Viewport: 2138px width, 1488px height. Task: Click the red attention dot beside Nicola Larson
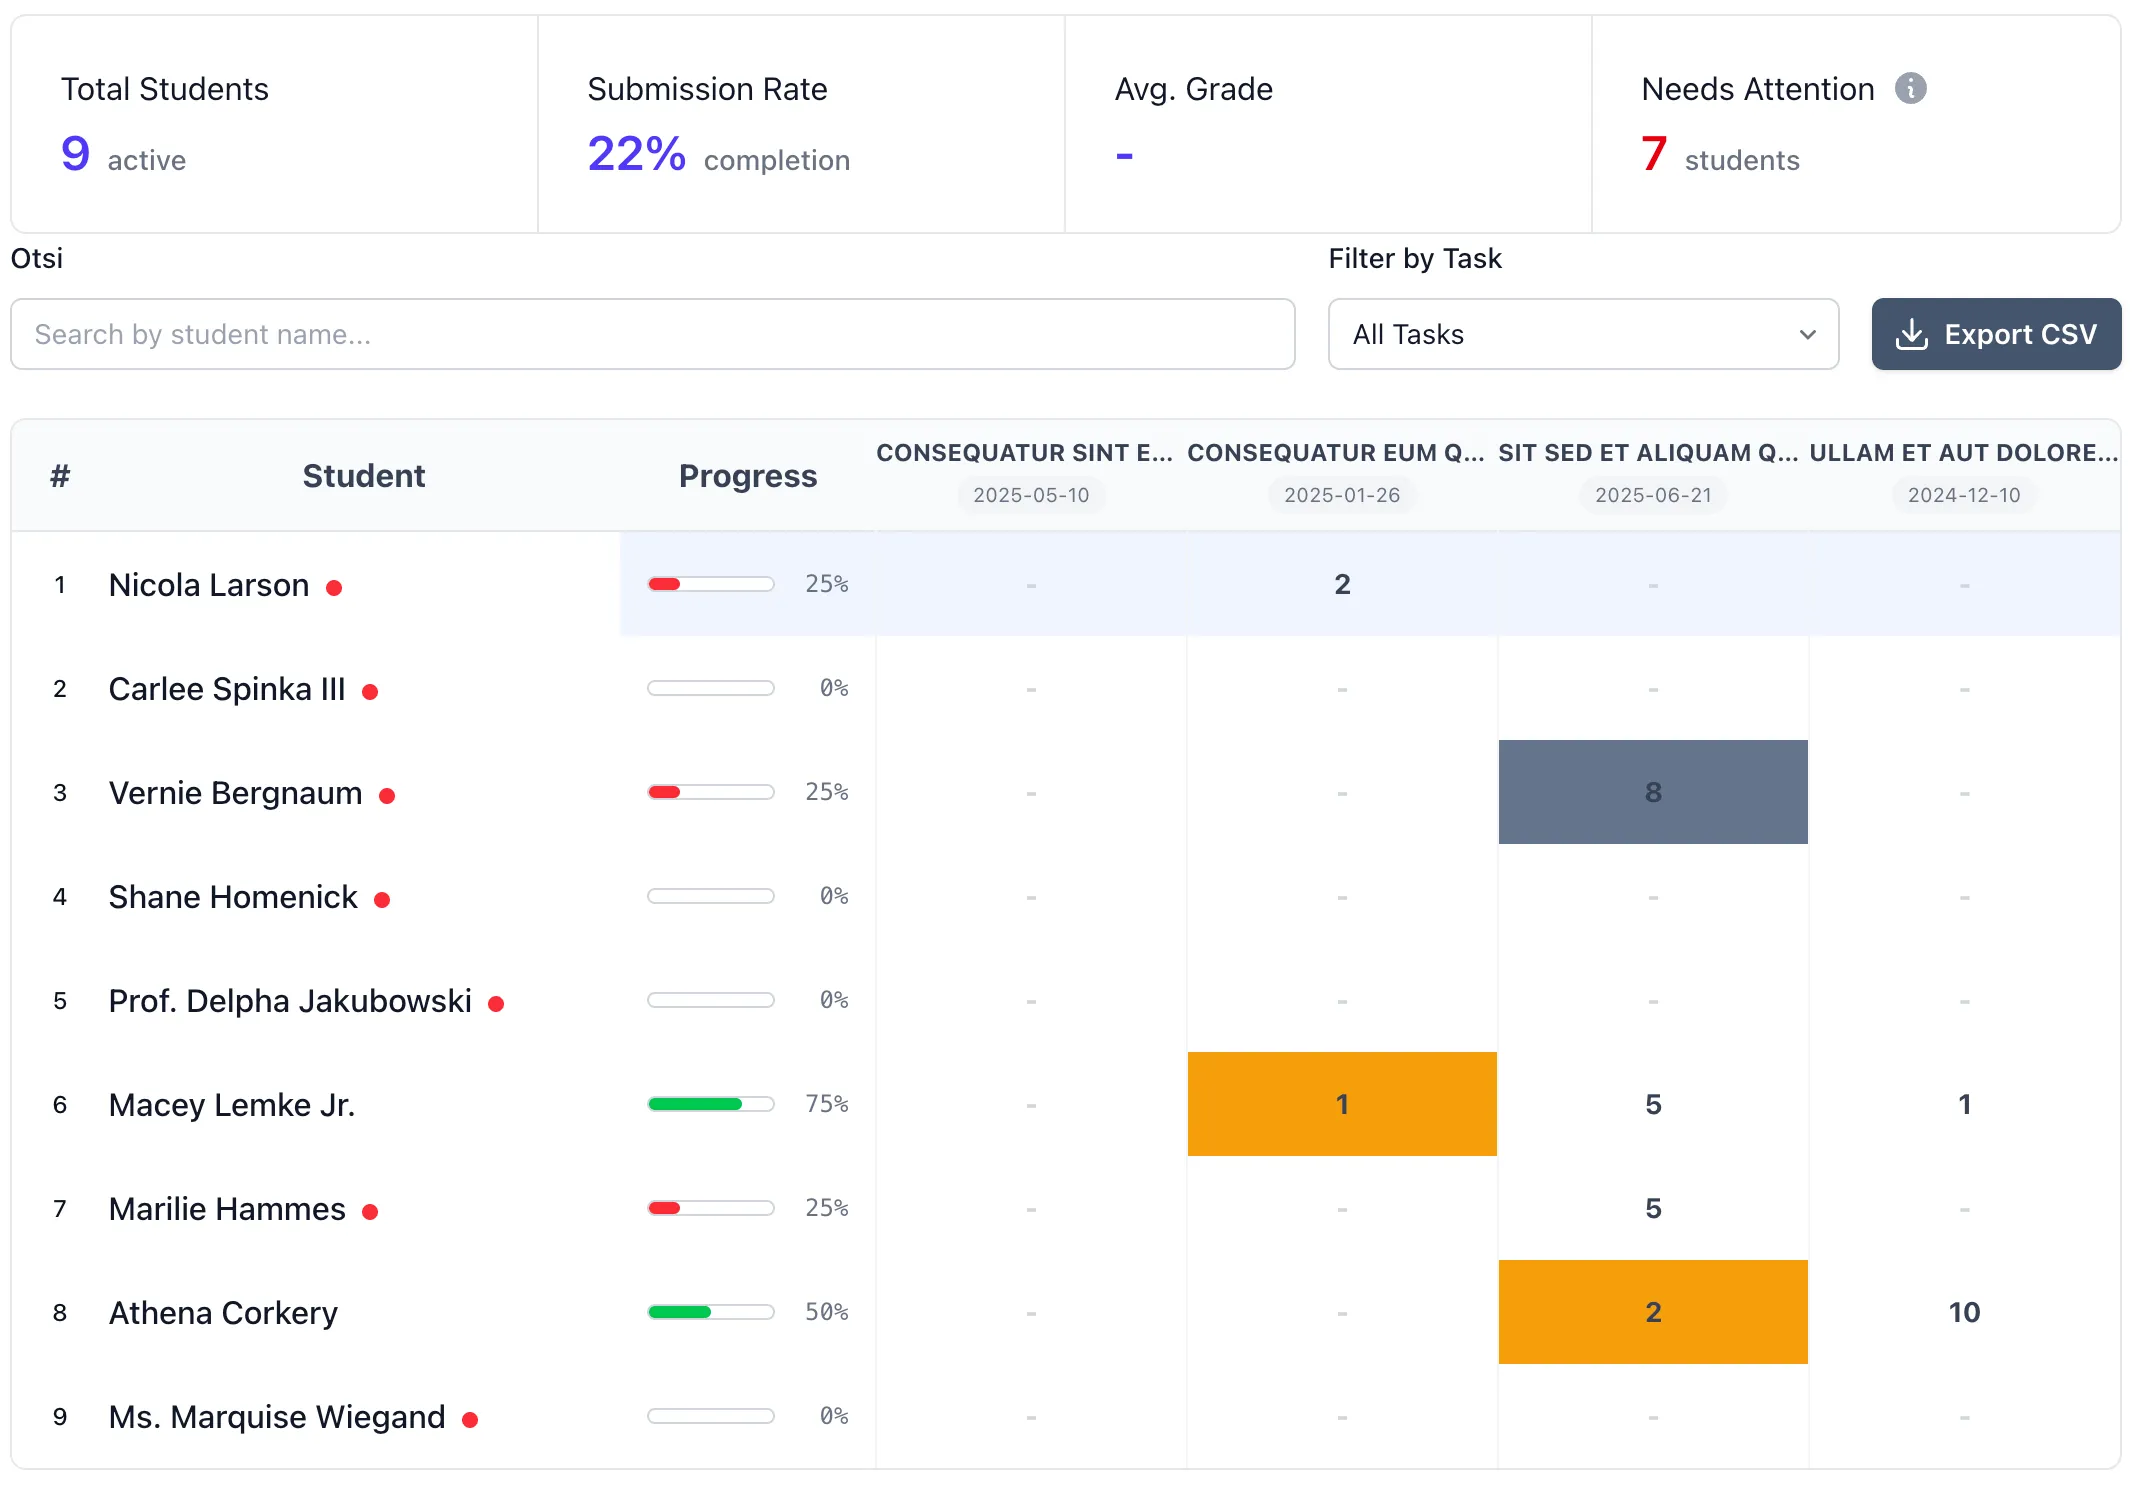(334, 588)
